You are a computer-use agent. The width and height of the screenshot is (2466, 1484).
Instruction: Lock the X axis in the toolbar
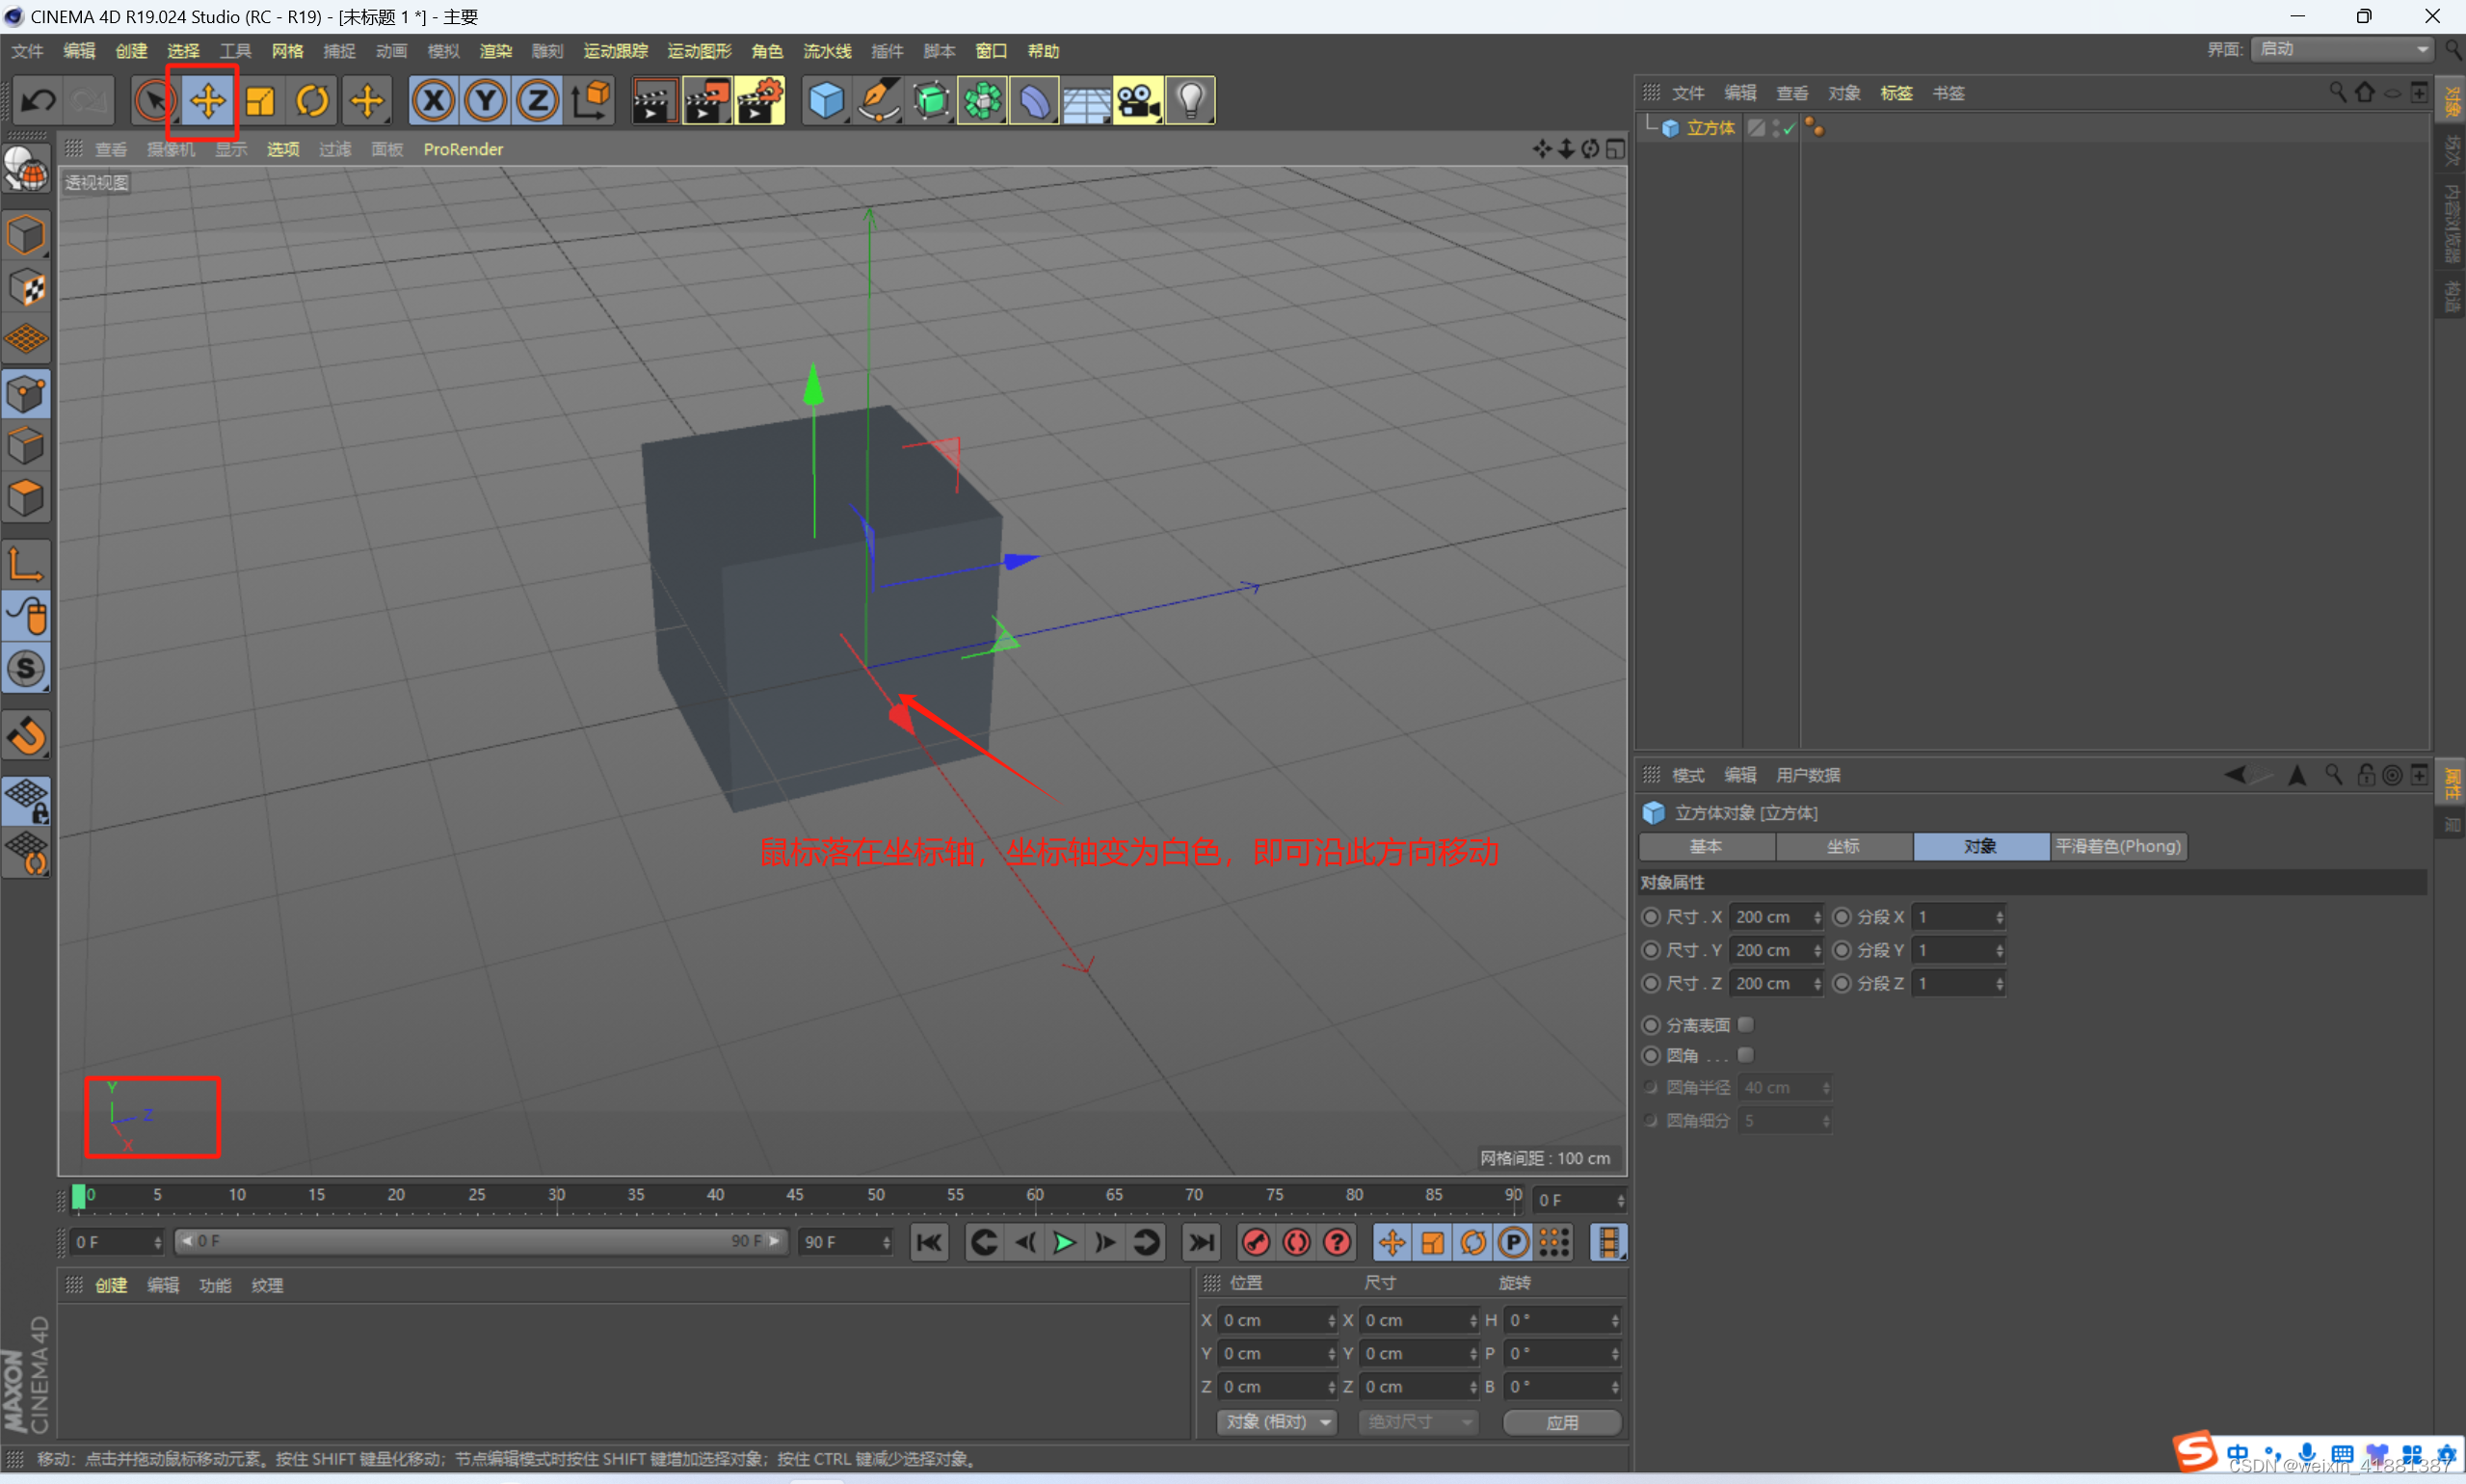pyautogui.click(x=433, y=100)
